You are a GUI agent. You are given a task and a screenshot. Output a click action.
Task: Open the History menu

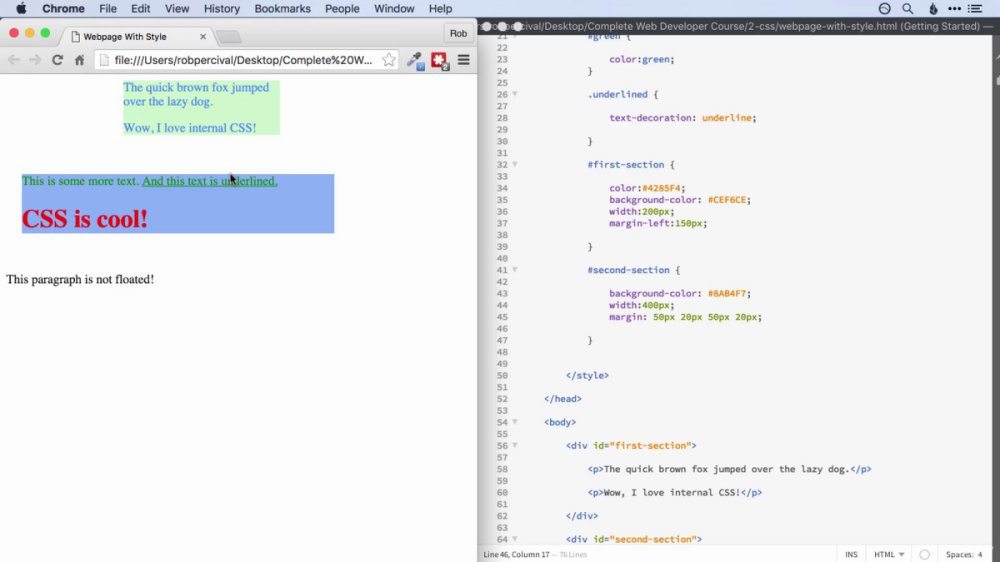pyautogui.click(x=221, y=8)
